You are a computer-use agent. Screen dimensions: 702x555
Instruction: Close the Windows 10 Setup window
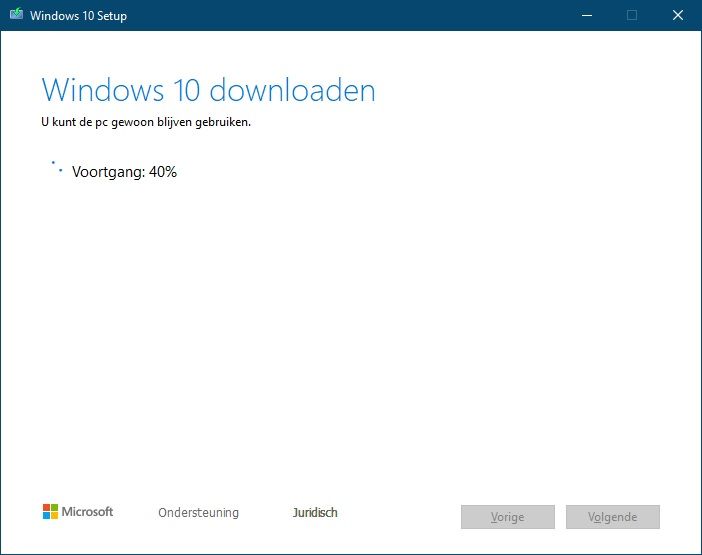point(677,15)
